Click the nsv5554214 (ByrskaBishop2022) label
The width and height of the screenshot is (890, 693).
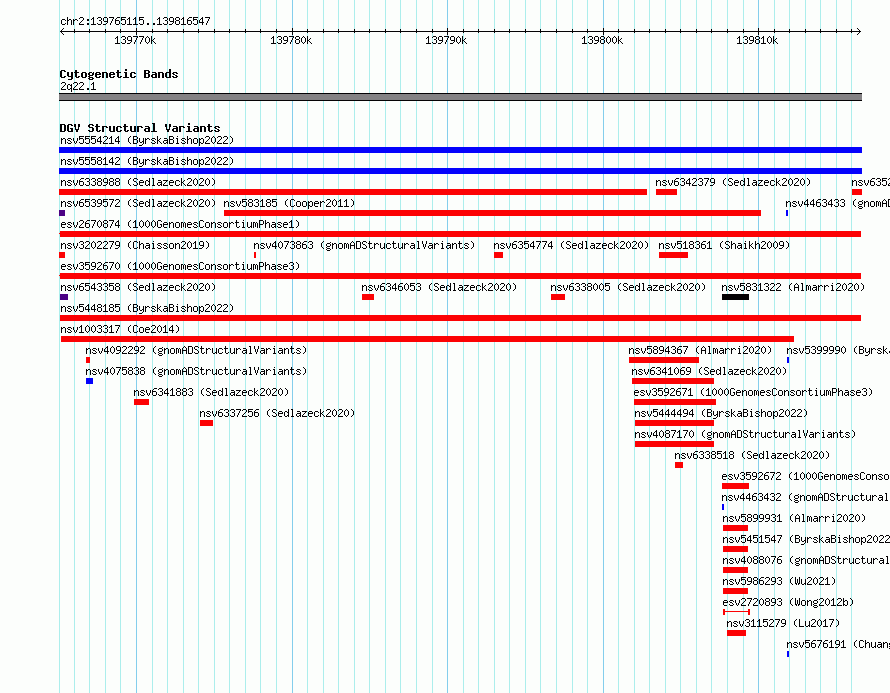(x=147, y=140)
